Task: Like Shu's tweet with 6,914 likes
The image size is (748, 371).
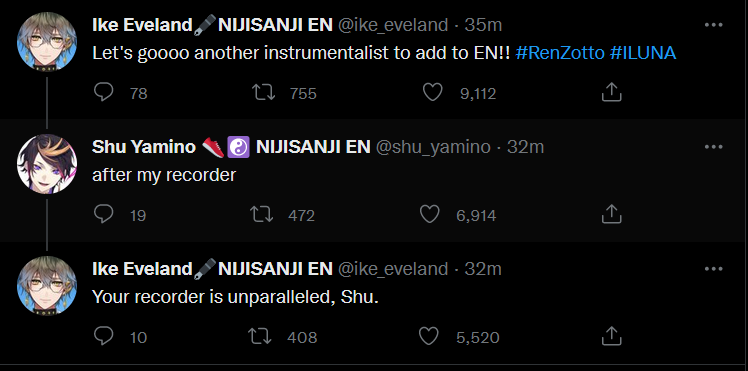Action: (x=429, y=214)
